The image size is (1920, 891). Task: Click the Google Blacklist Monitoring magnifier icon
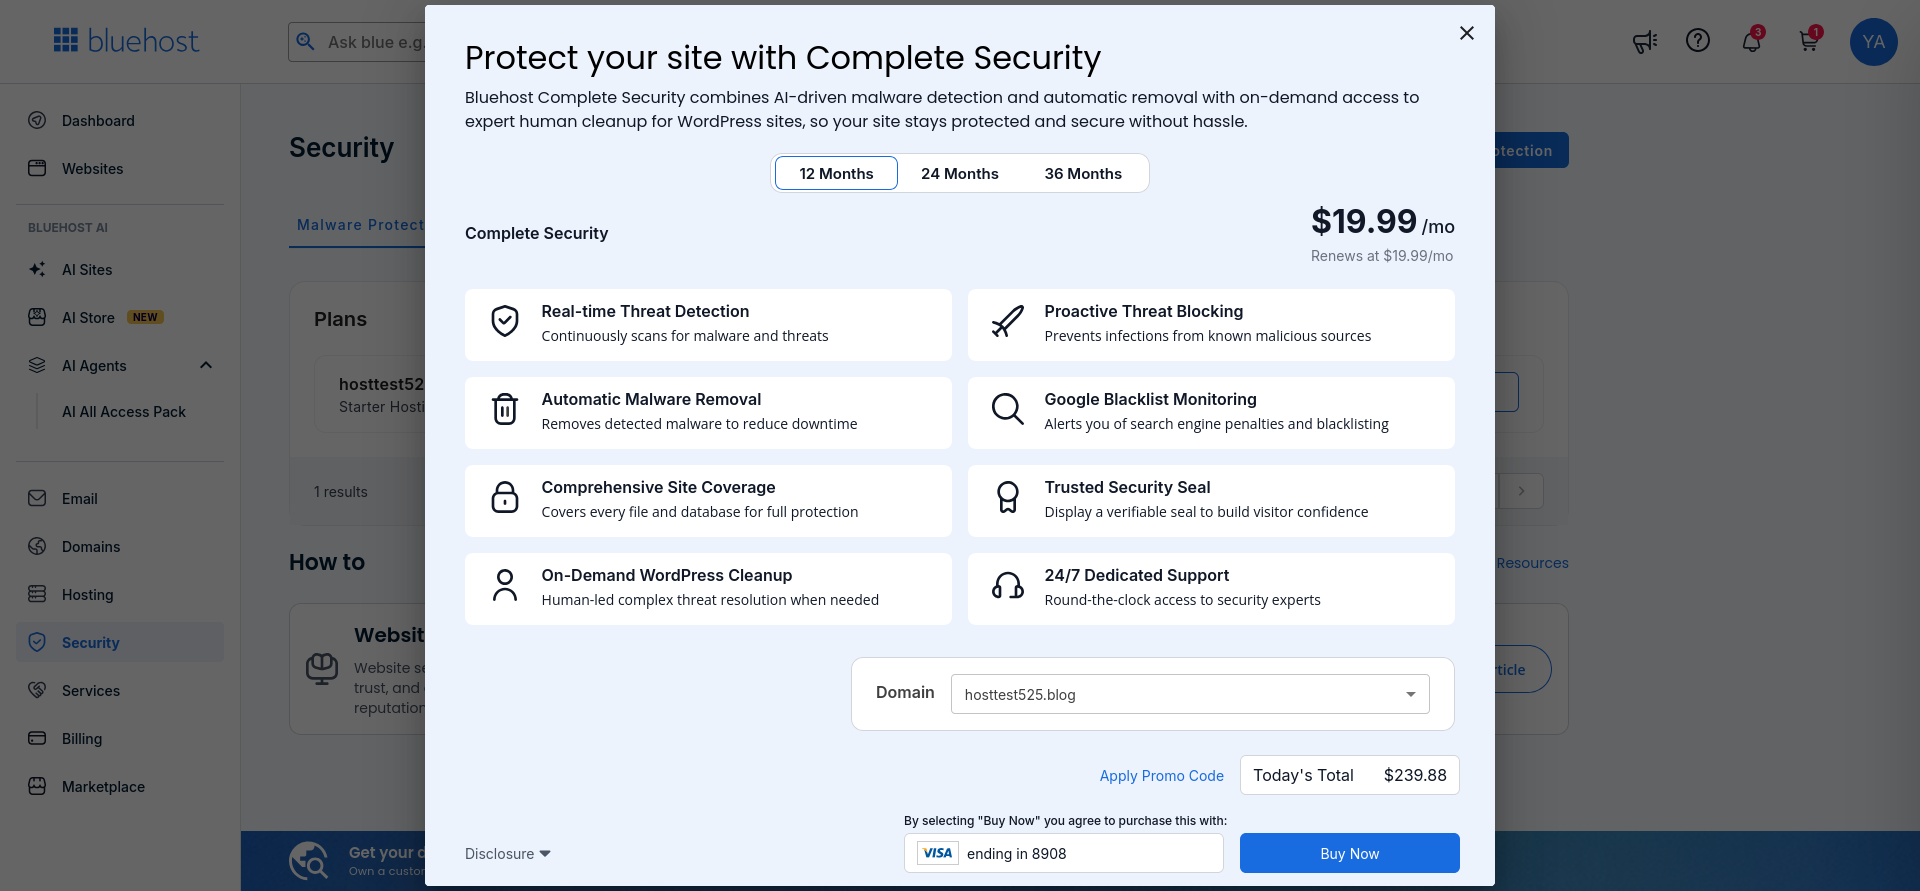[1007, 409]
